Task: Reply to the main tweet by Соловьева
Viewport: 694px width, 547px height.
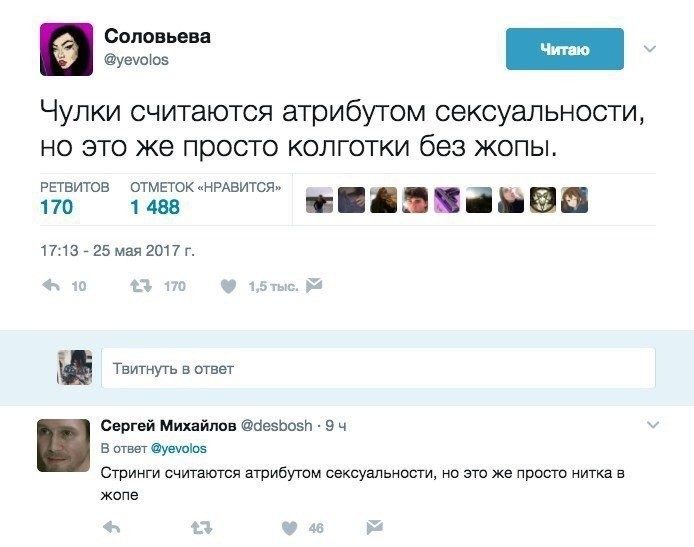Action: coord(52,286)
